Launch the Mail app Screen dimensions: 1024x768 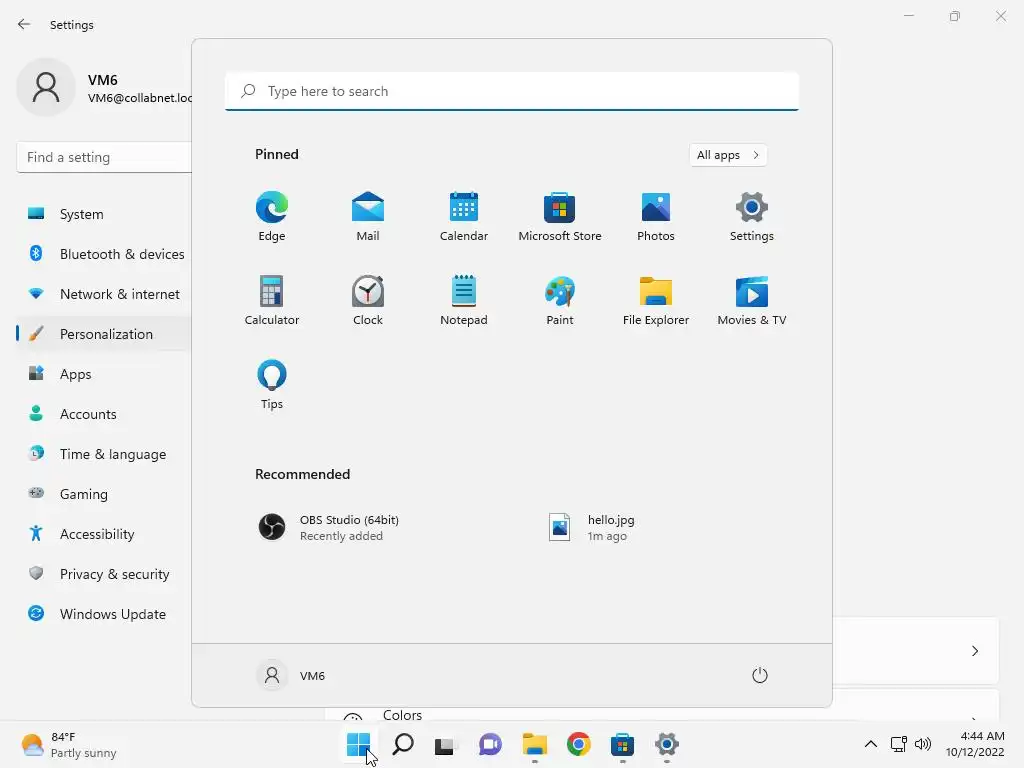368,217
